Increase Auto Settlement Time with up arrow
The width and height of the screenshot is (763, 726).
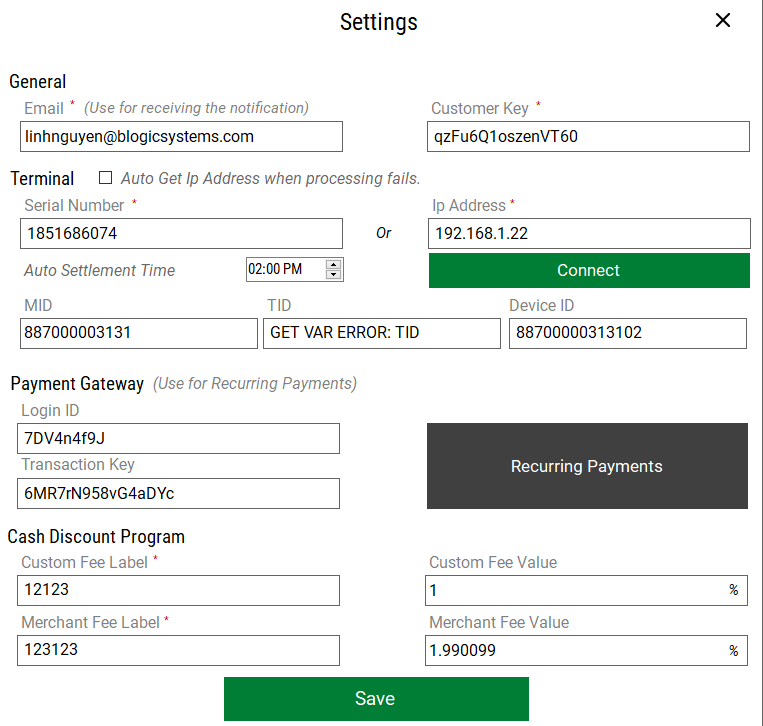point(334,264)
